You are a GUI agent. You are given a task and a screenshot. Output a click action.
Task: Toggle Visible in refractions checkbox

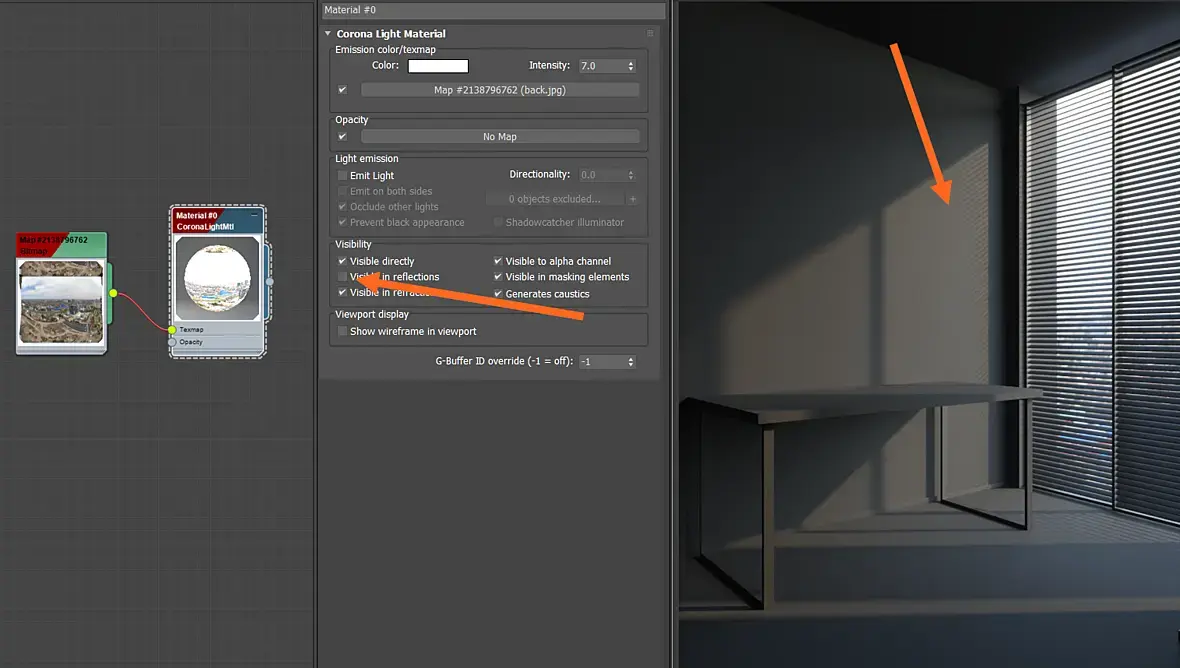[x=342, y=293]
